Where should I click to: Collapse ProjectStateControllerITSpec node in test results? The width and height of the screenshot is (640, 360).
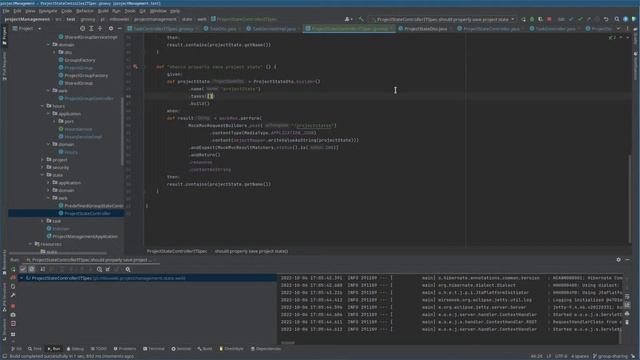(x=21, y=278)
